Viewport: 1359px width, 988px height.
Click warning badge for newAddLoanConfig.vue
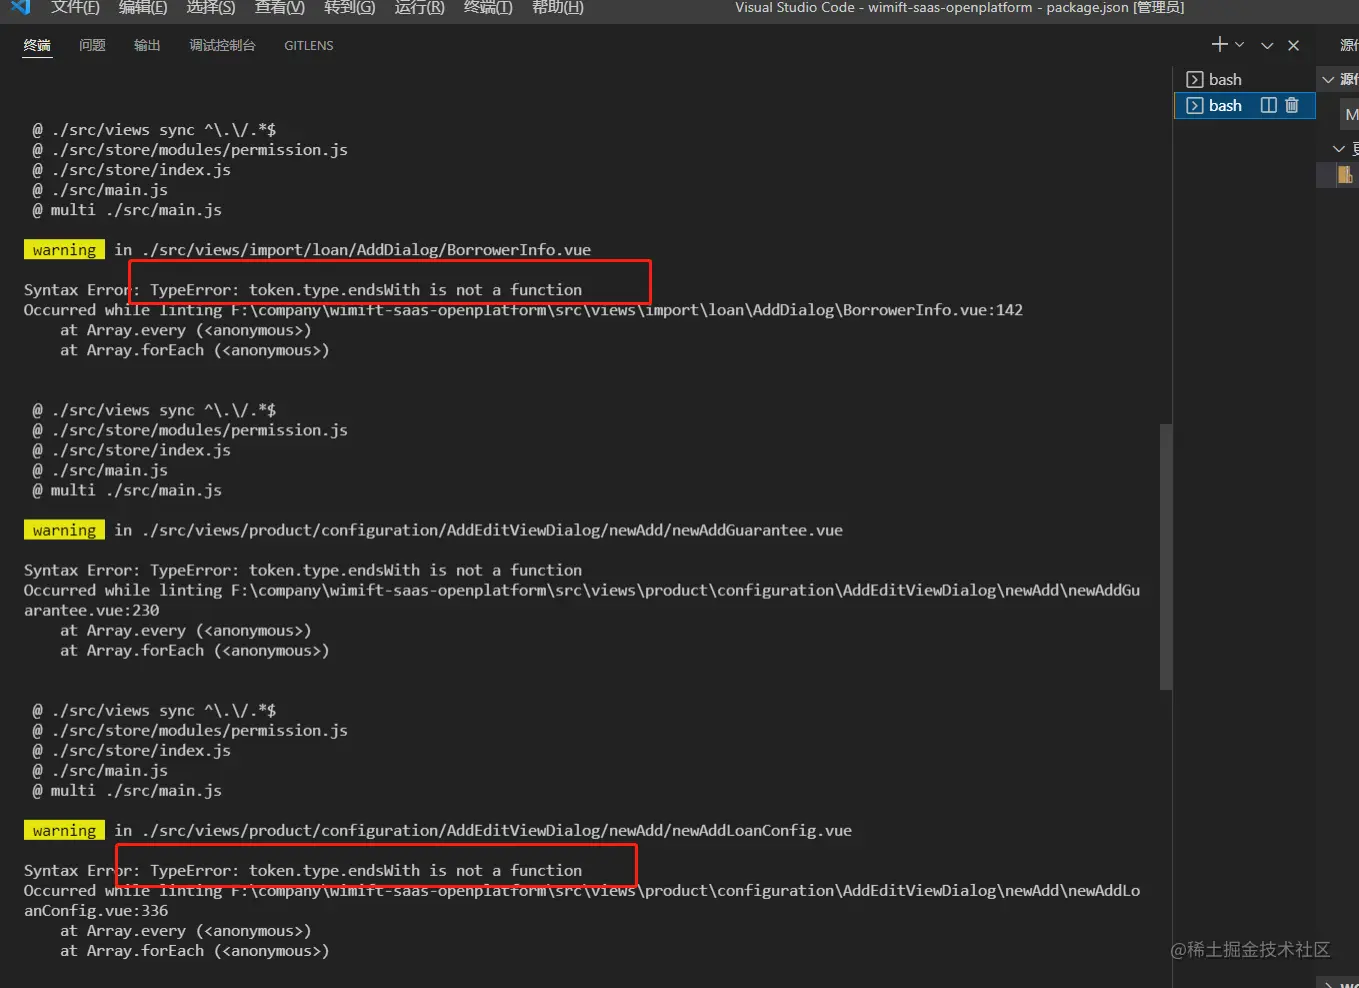coord(64,830)
